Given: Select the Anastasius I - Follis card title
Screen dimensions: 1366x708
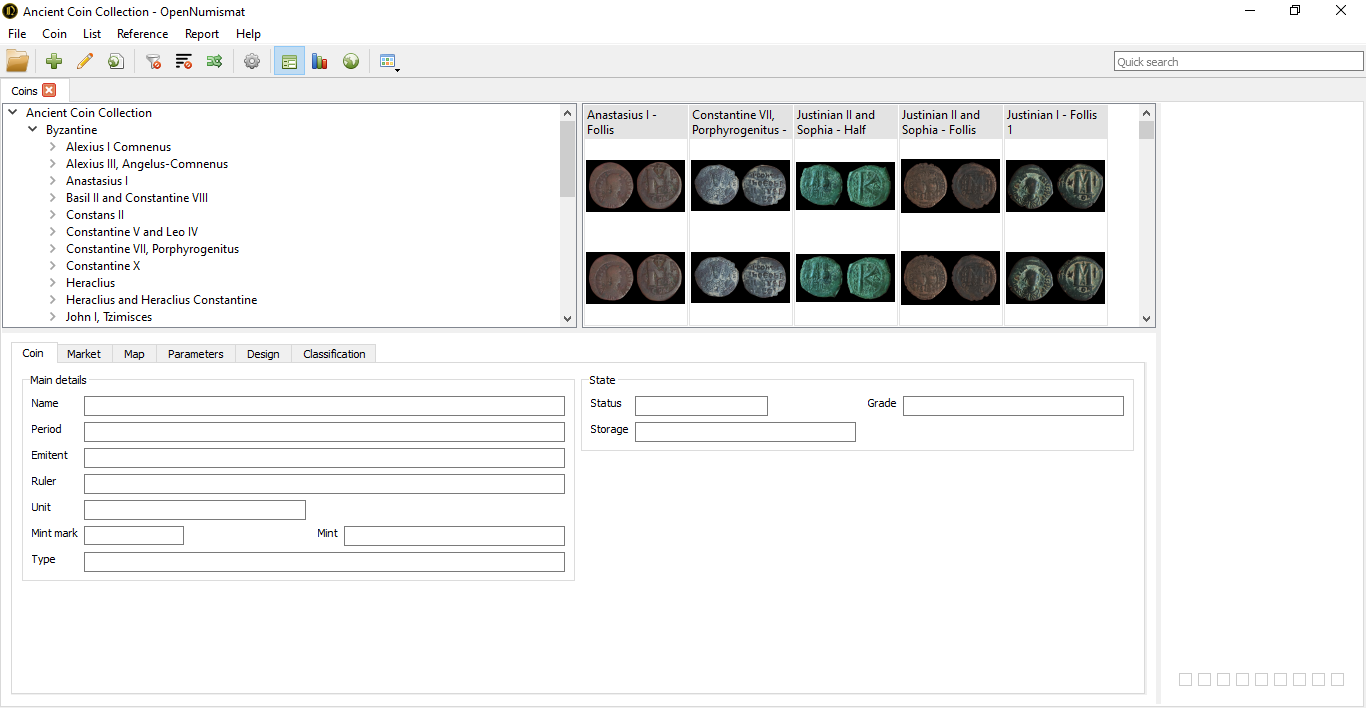Looking at the screenshot, I should click(635, 122).
